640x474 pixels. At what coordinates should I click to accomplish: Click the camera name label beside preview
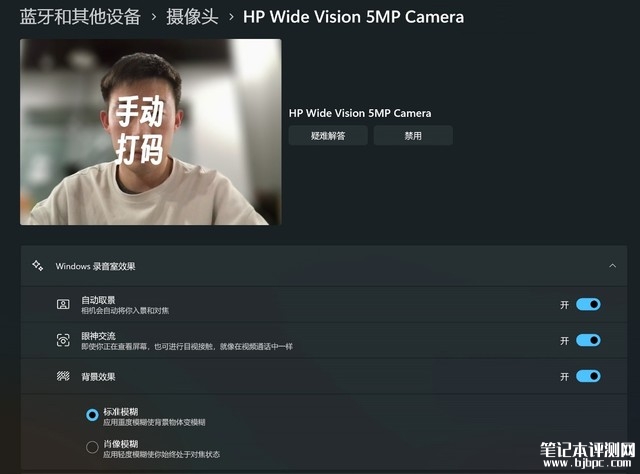click(360, 113)
